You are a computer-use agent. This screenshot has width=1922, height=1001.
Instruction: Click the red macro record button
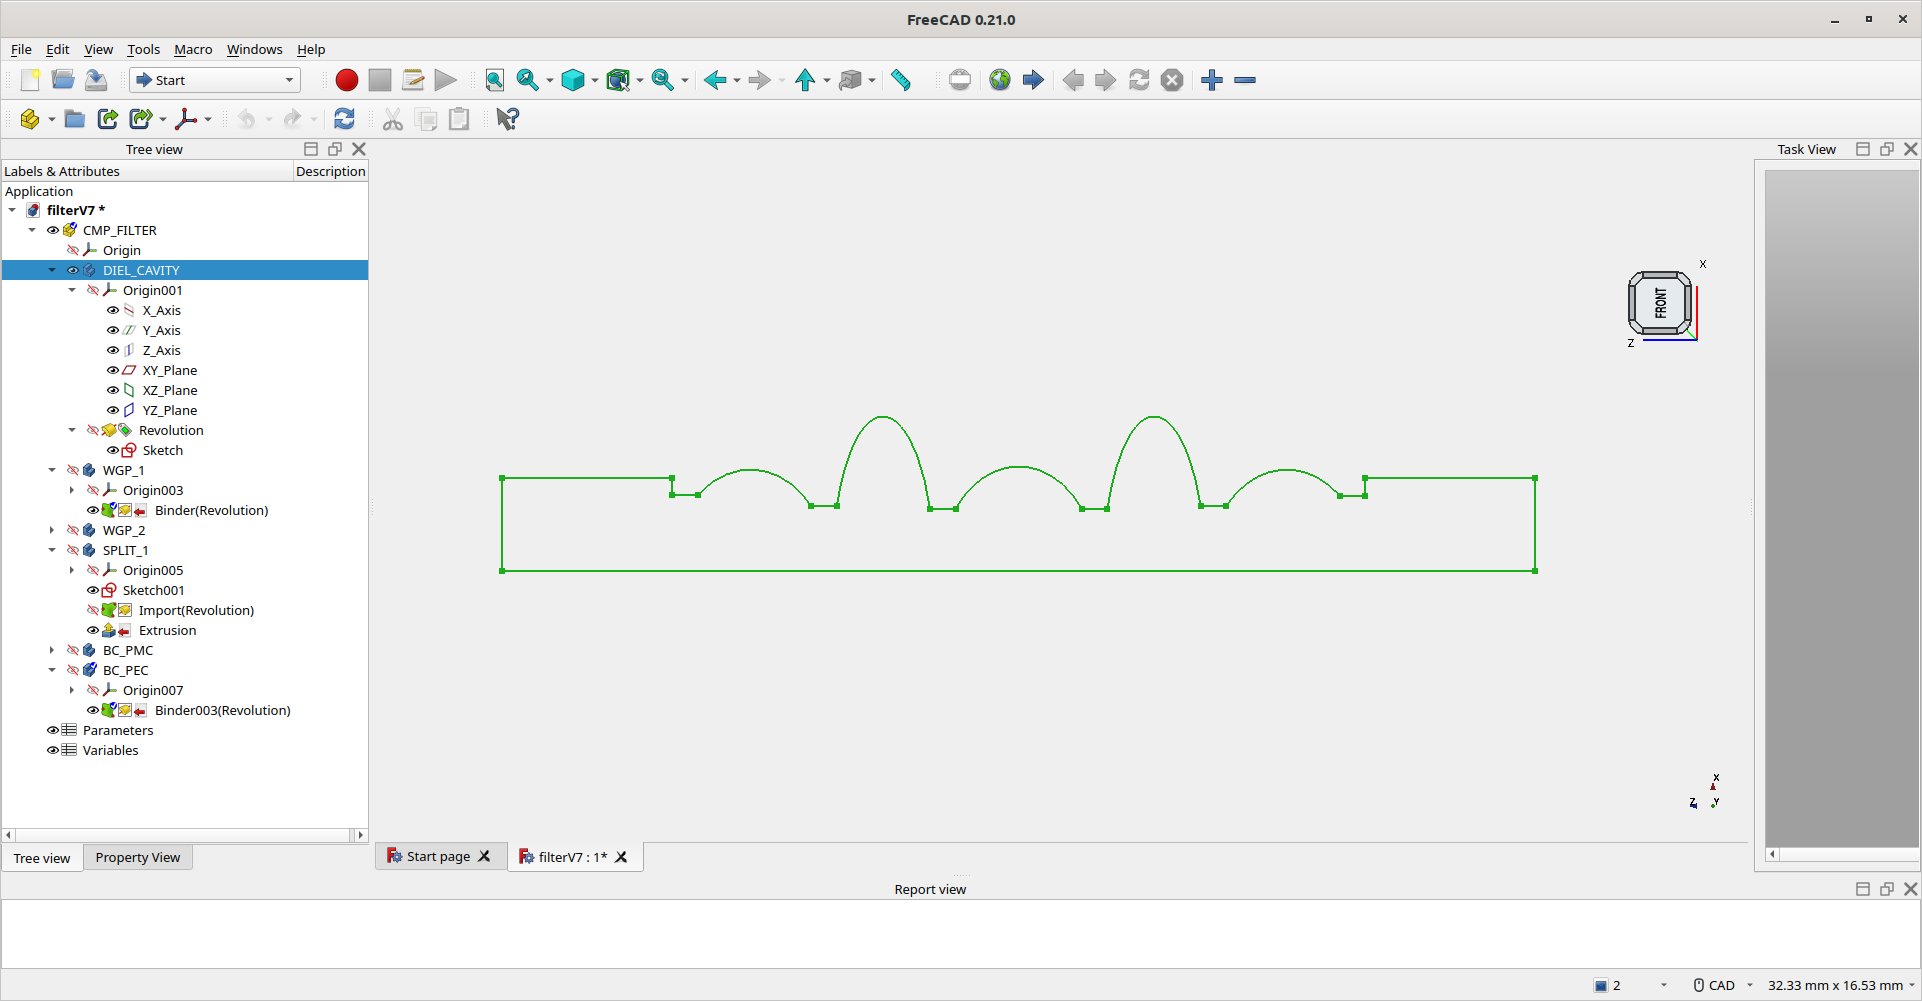[346, 80]
